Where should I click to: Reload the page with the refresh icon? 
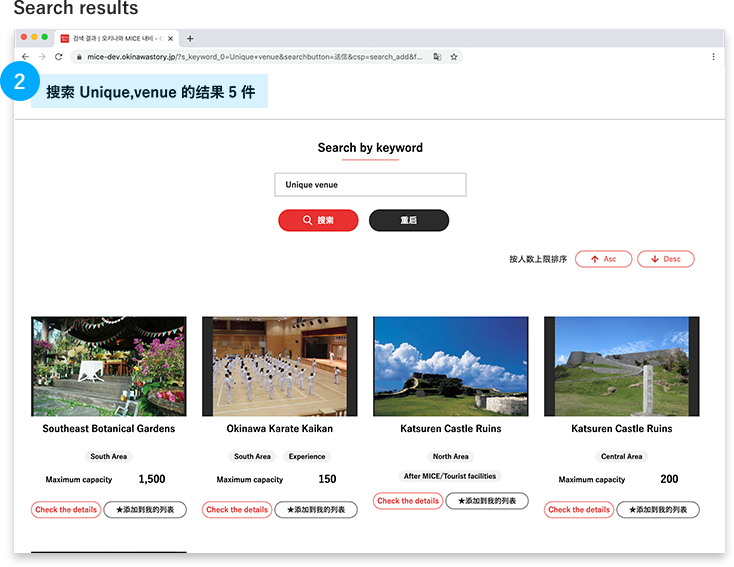click(59, 57)
